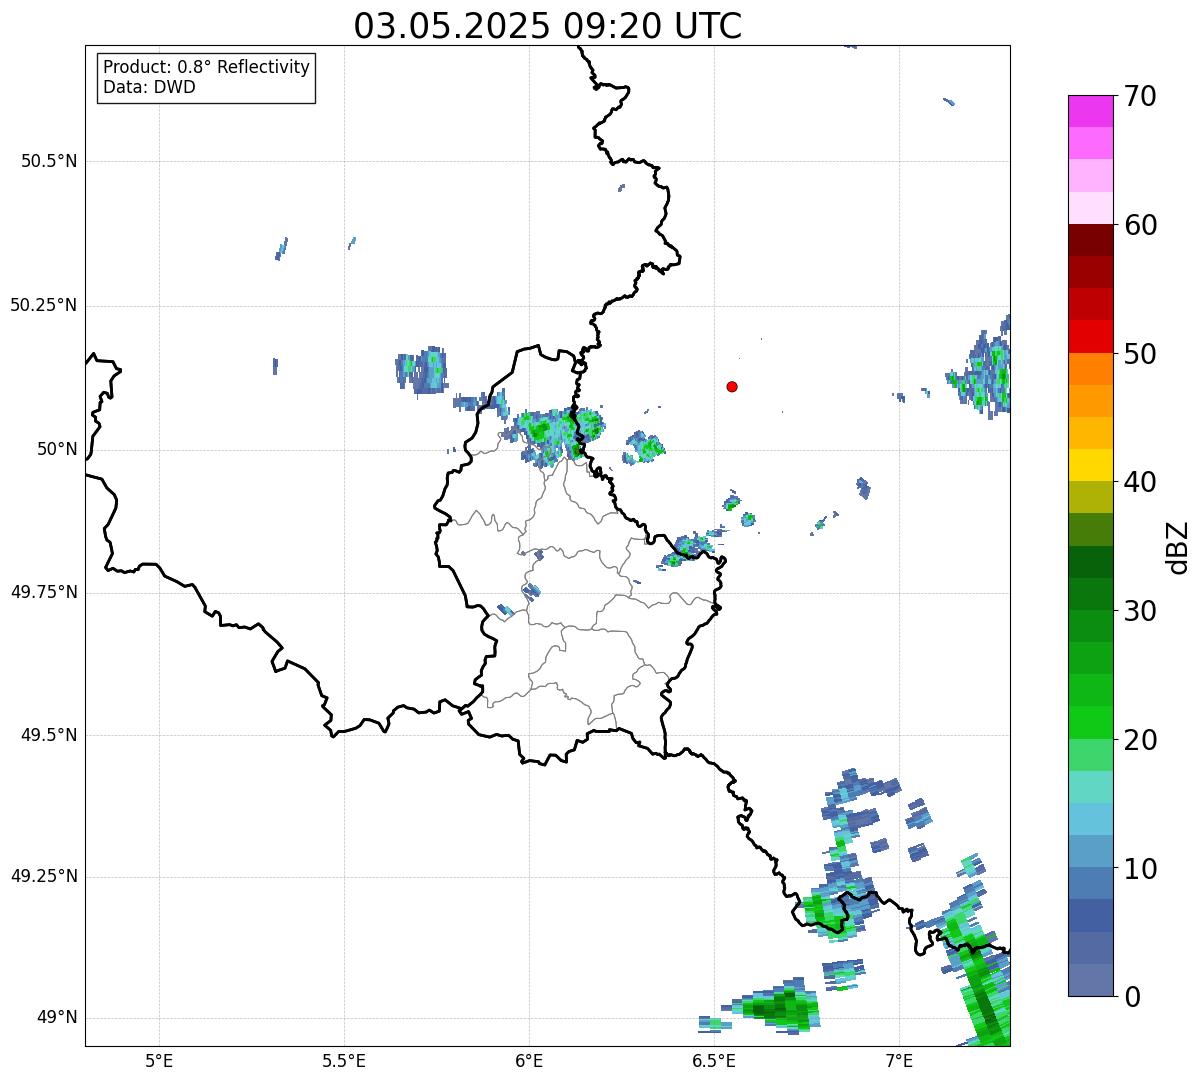Click the plot title 03.05.2025 09:20 UTC

(548, 26)
